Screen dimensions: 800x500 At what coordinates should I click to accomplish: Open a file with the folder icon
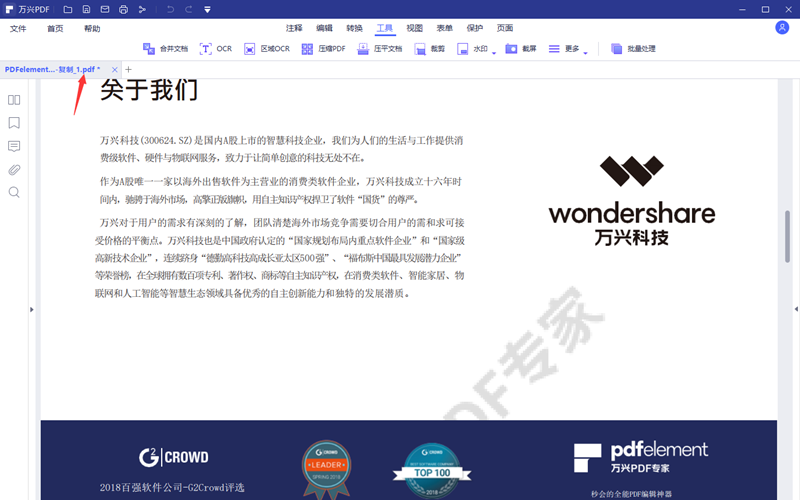[x=67, y=9]
